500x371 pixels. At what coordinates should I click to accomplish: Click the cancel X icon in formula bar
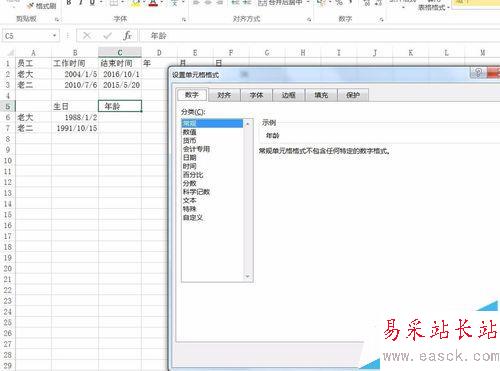pyautogui.click(x=87, y=35)
